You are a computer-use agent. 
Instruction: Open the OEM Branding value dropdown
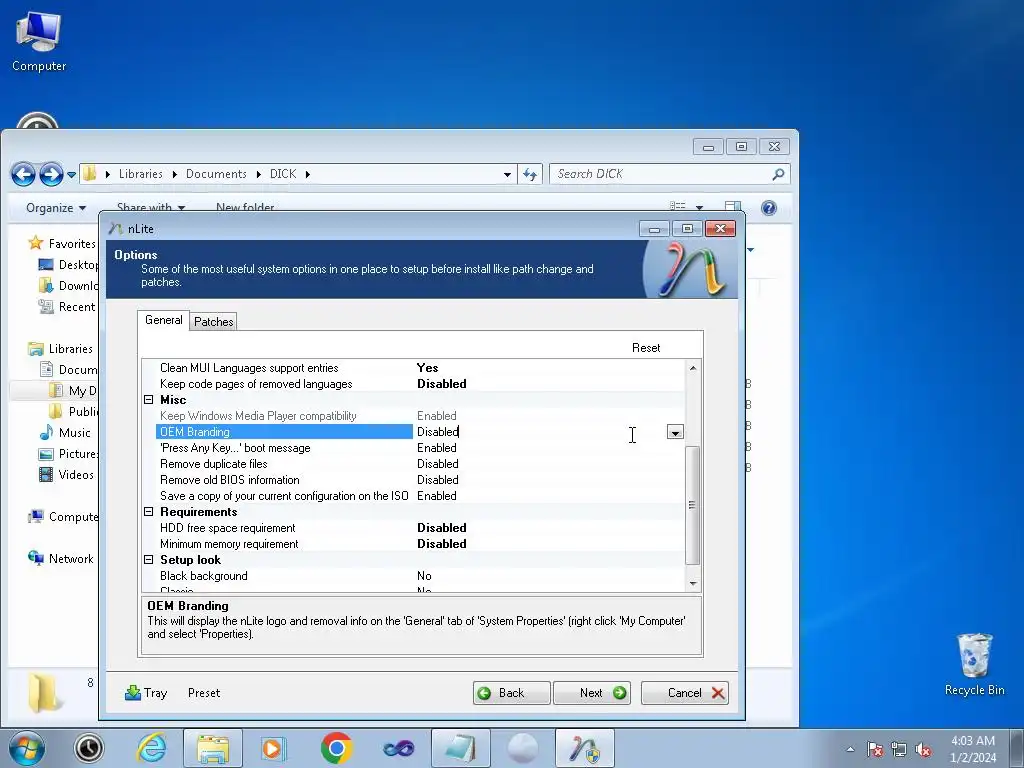tap(675, 432)
